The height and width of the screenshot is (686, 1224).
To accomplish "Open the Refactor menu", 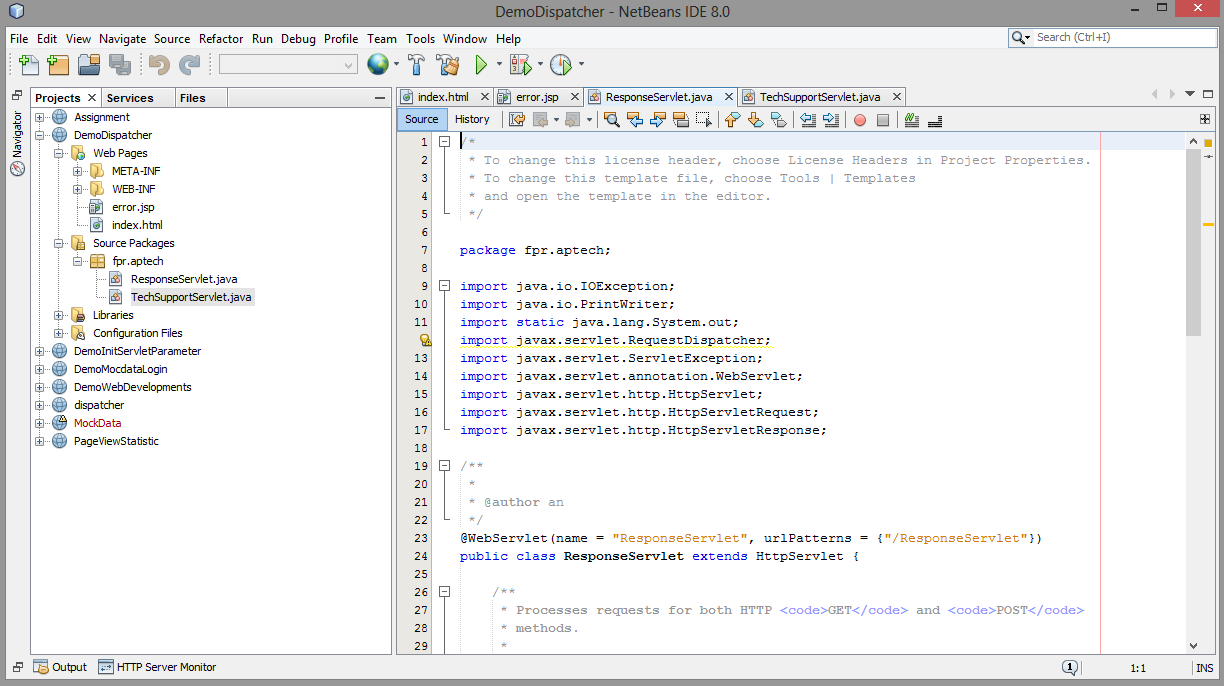I will pyautogui.click(x=221, y=38).
